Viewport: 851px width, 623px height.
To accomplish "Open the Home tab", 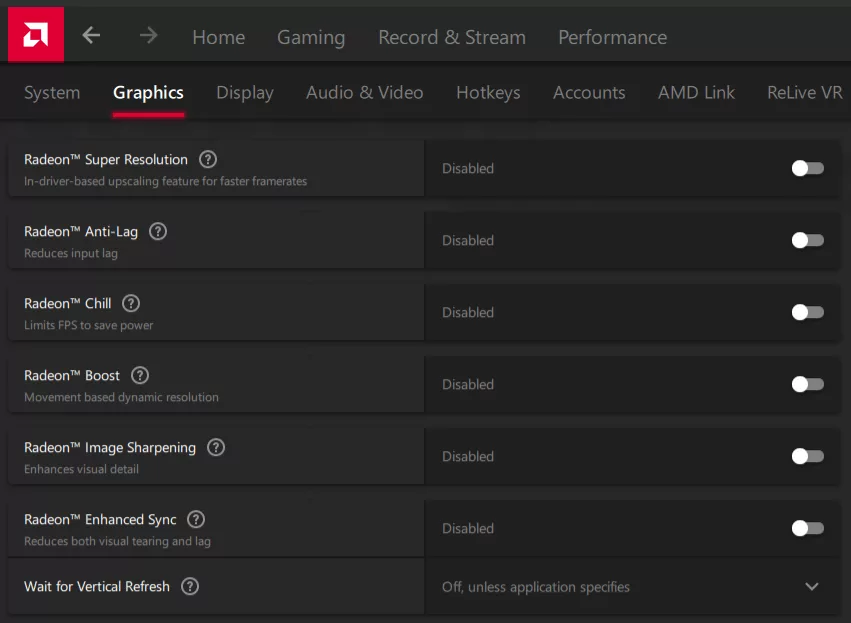I will point(219,37).
